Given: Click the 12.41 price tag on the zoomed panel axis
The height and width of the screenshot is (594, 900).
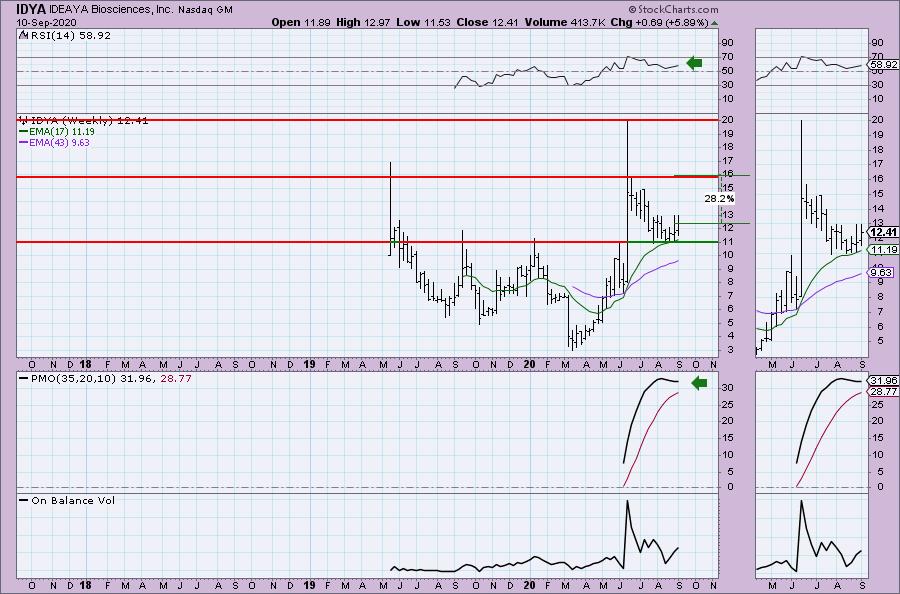Looking at the screenshot, I should pyautogui.click(x=883, y=232).
